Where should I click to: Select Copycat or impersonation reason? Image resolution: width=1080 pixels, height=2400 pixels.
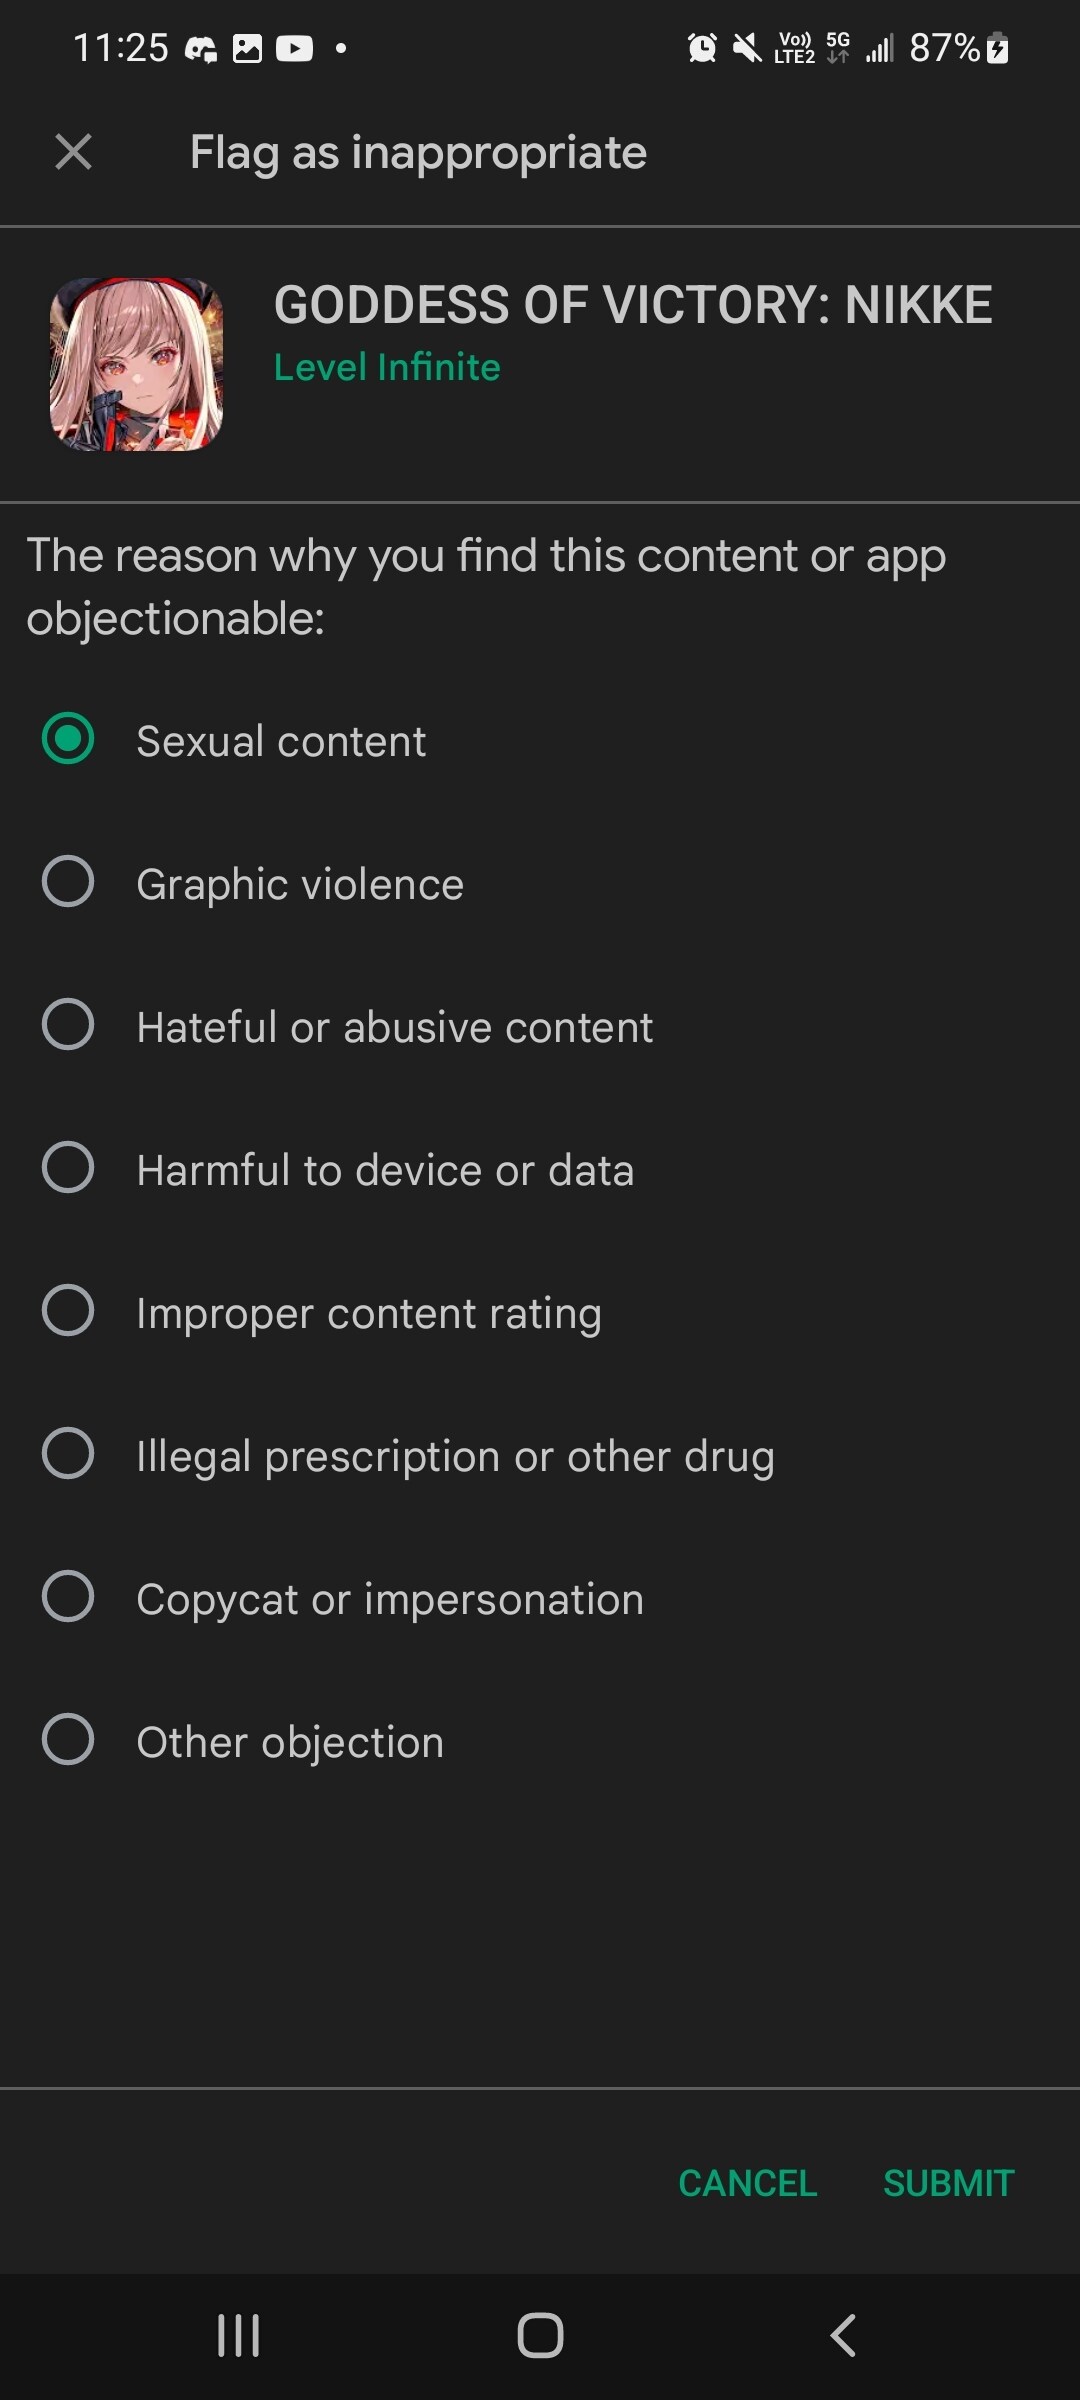click(x=68, y=1597)
